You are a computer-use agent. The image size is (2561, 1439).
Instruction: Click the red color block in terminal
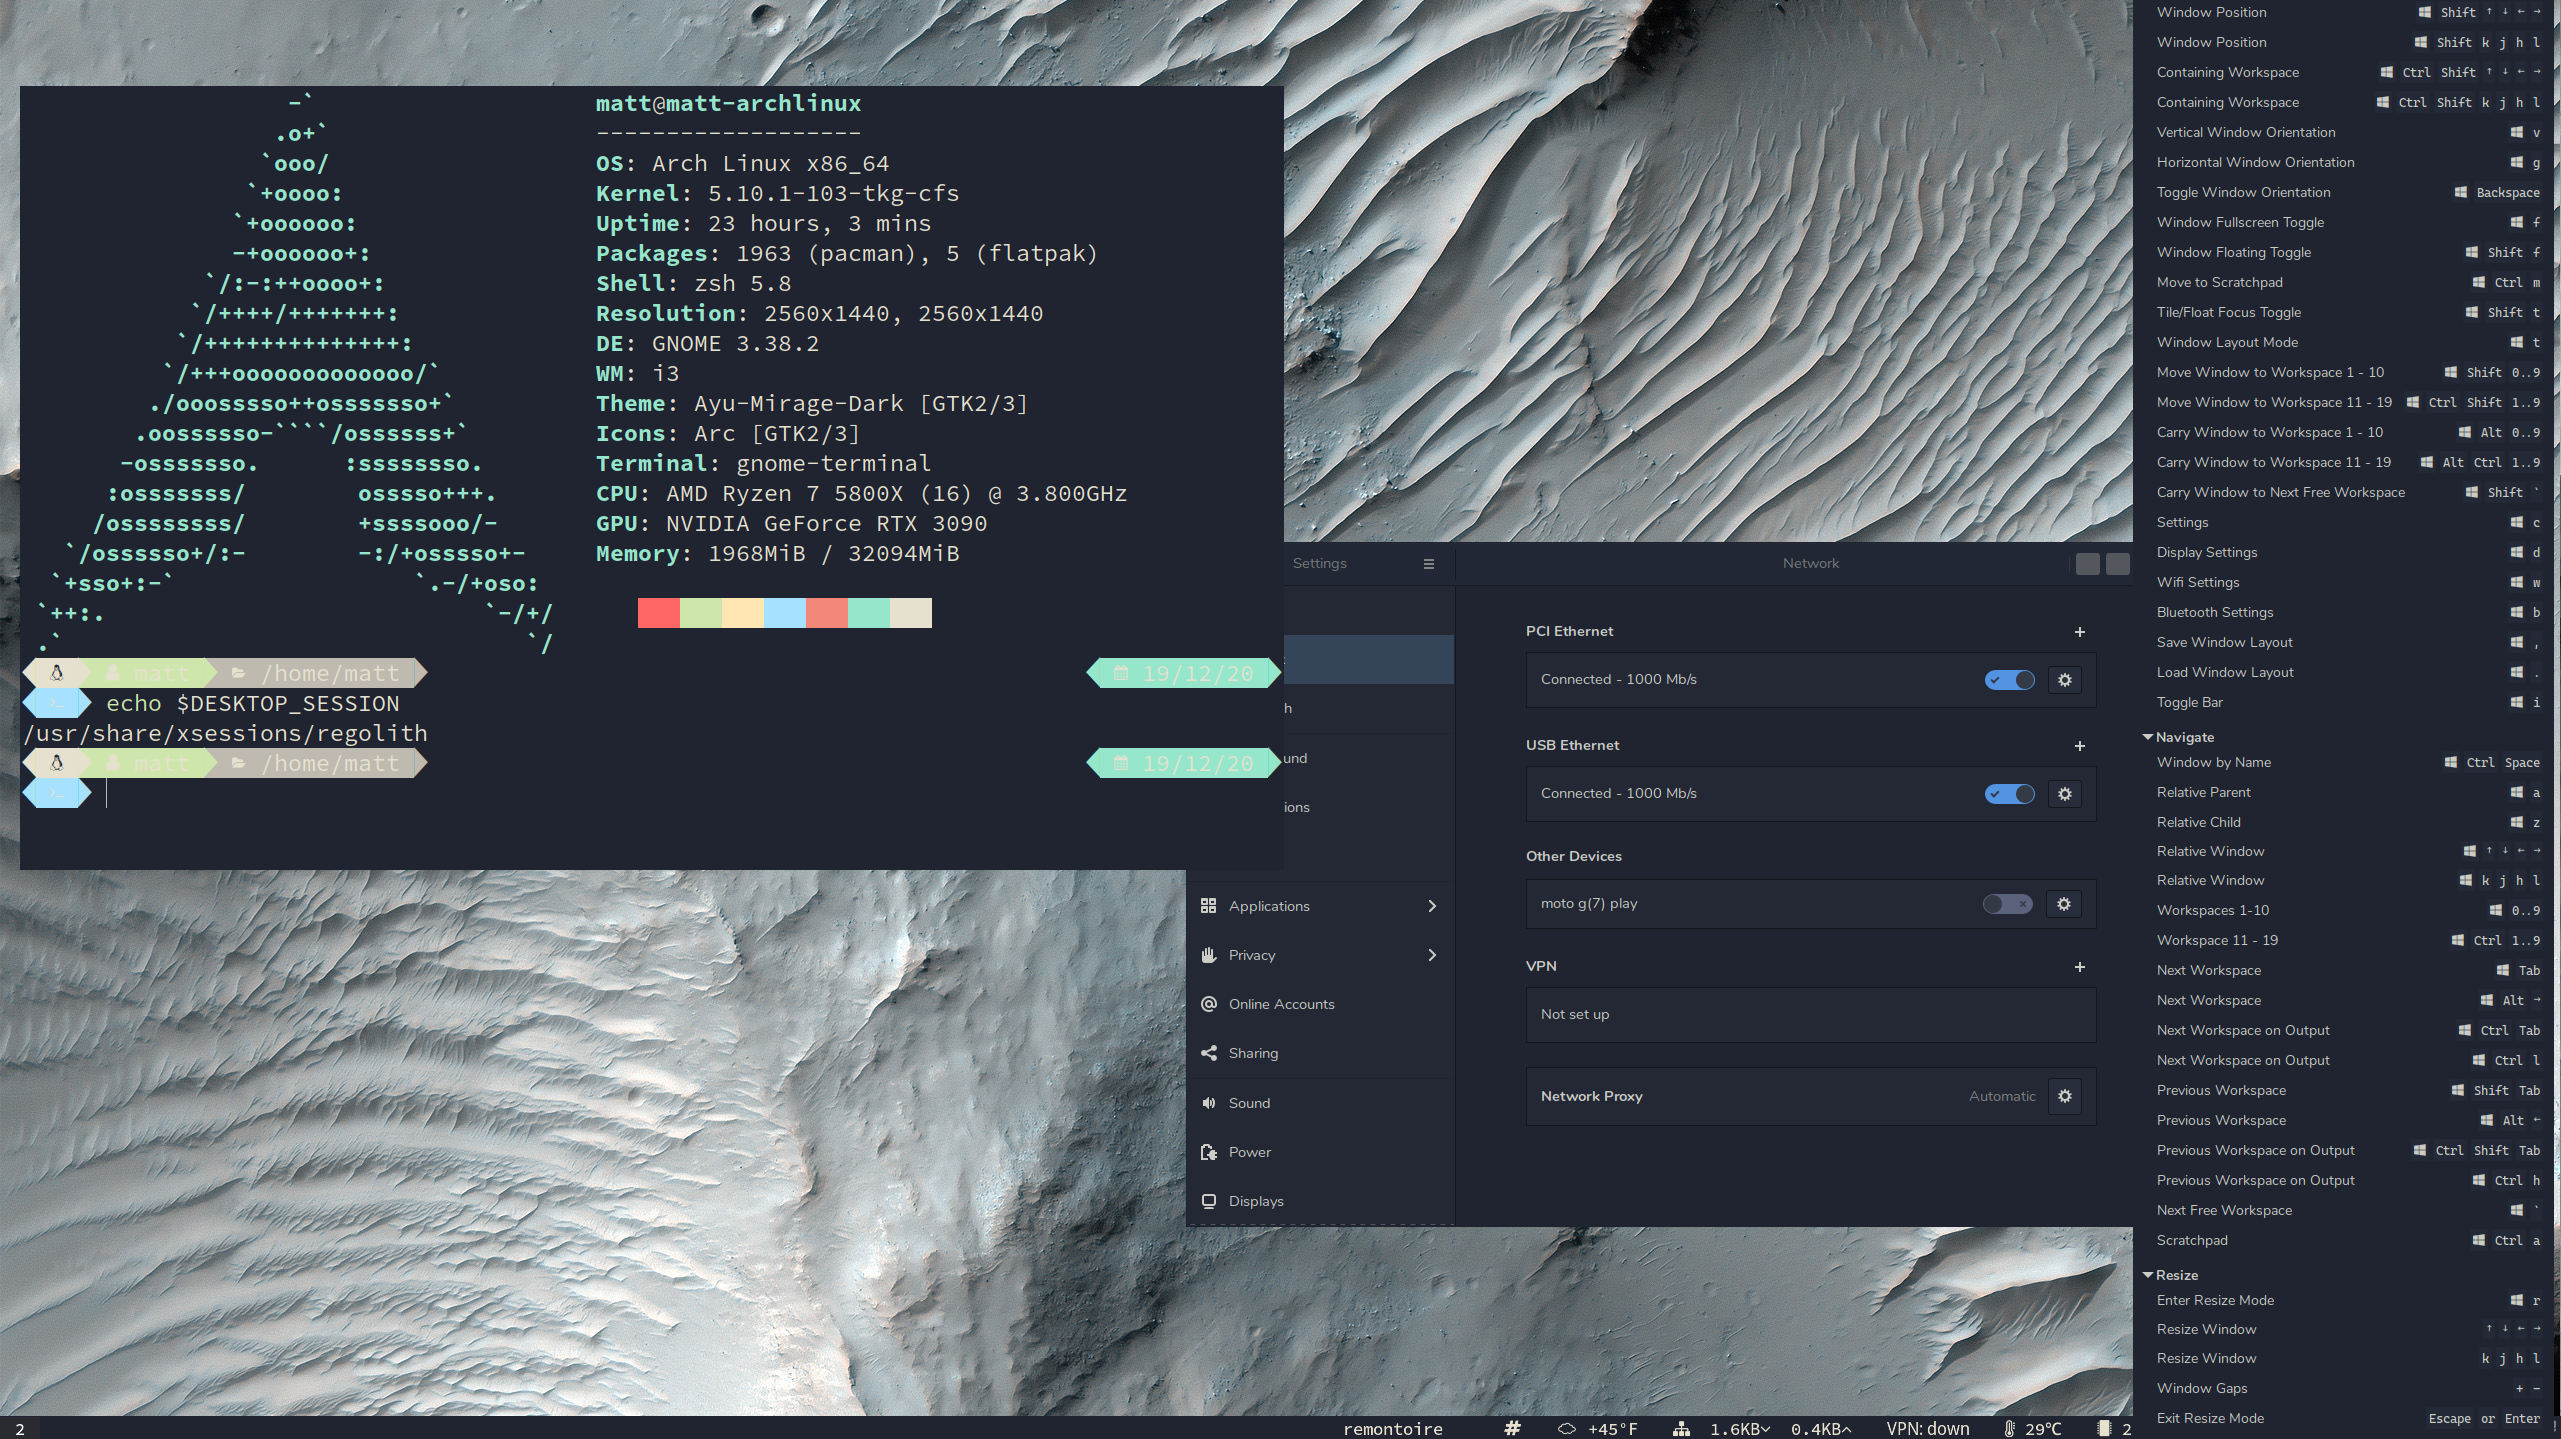(x=658, y=613)
